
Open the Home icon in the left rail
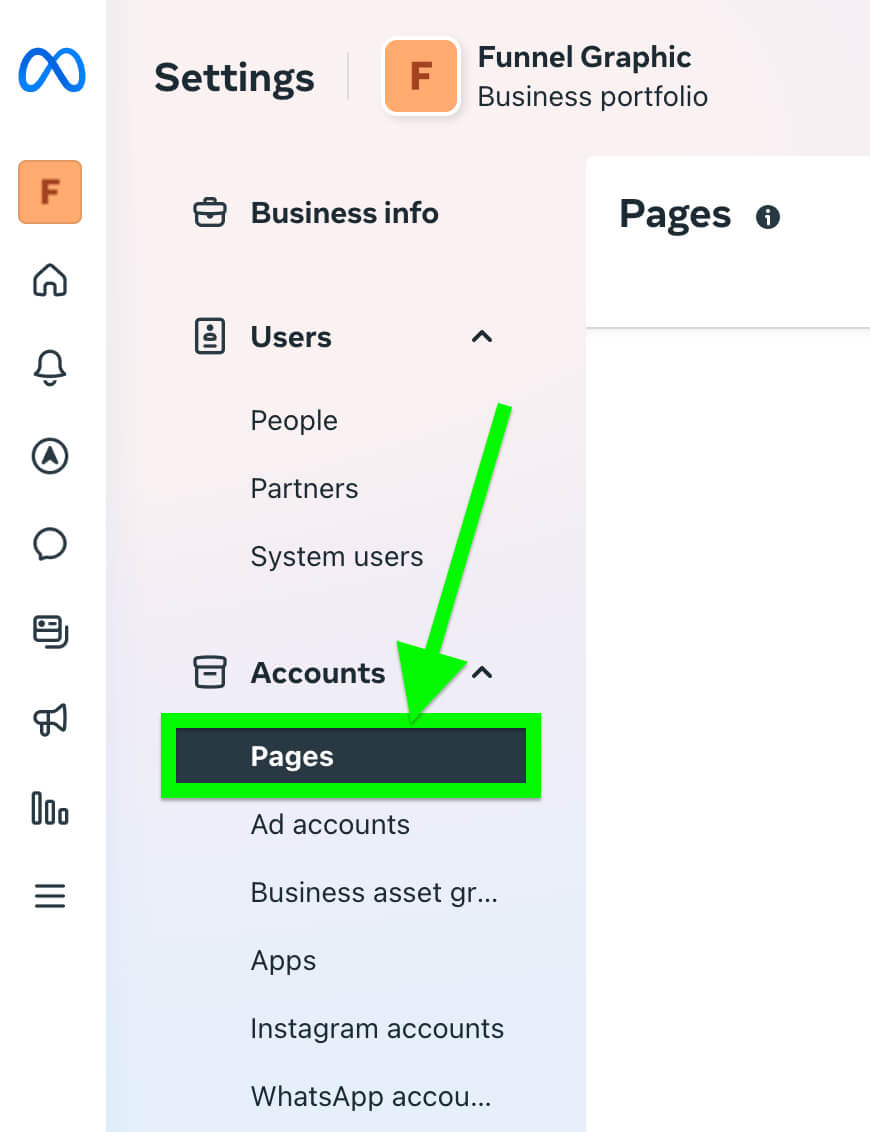[48, 281]
